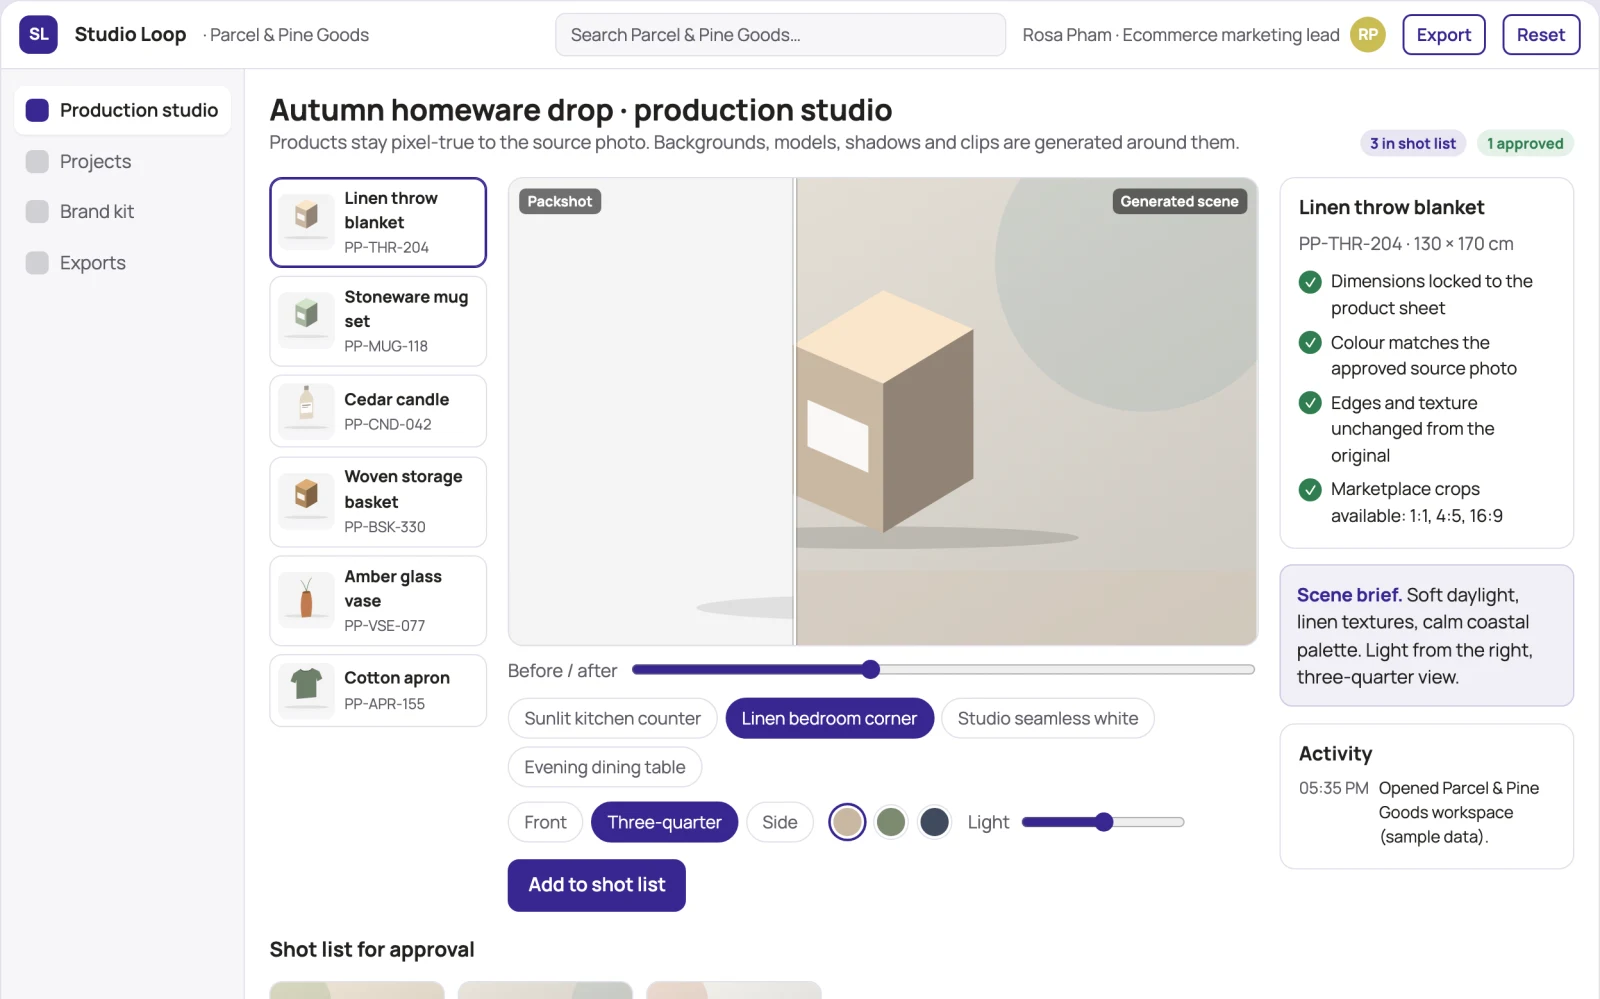
Task: Click the Exports sidebar icon
Action: [x=37, y=262]
